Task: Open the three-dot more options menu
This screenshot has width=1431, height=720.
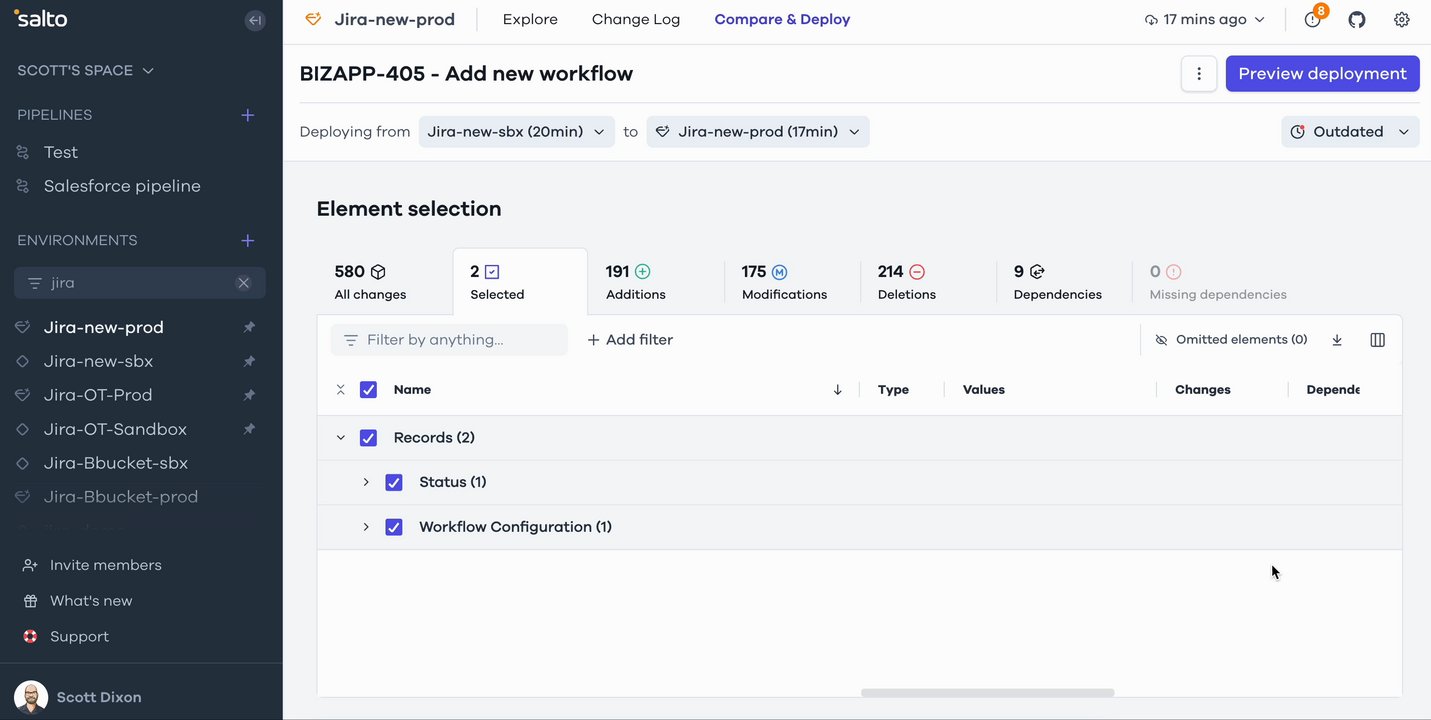Action: 1199,74
